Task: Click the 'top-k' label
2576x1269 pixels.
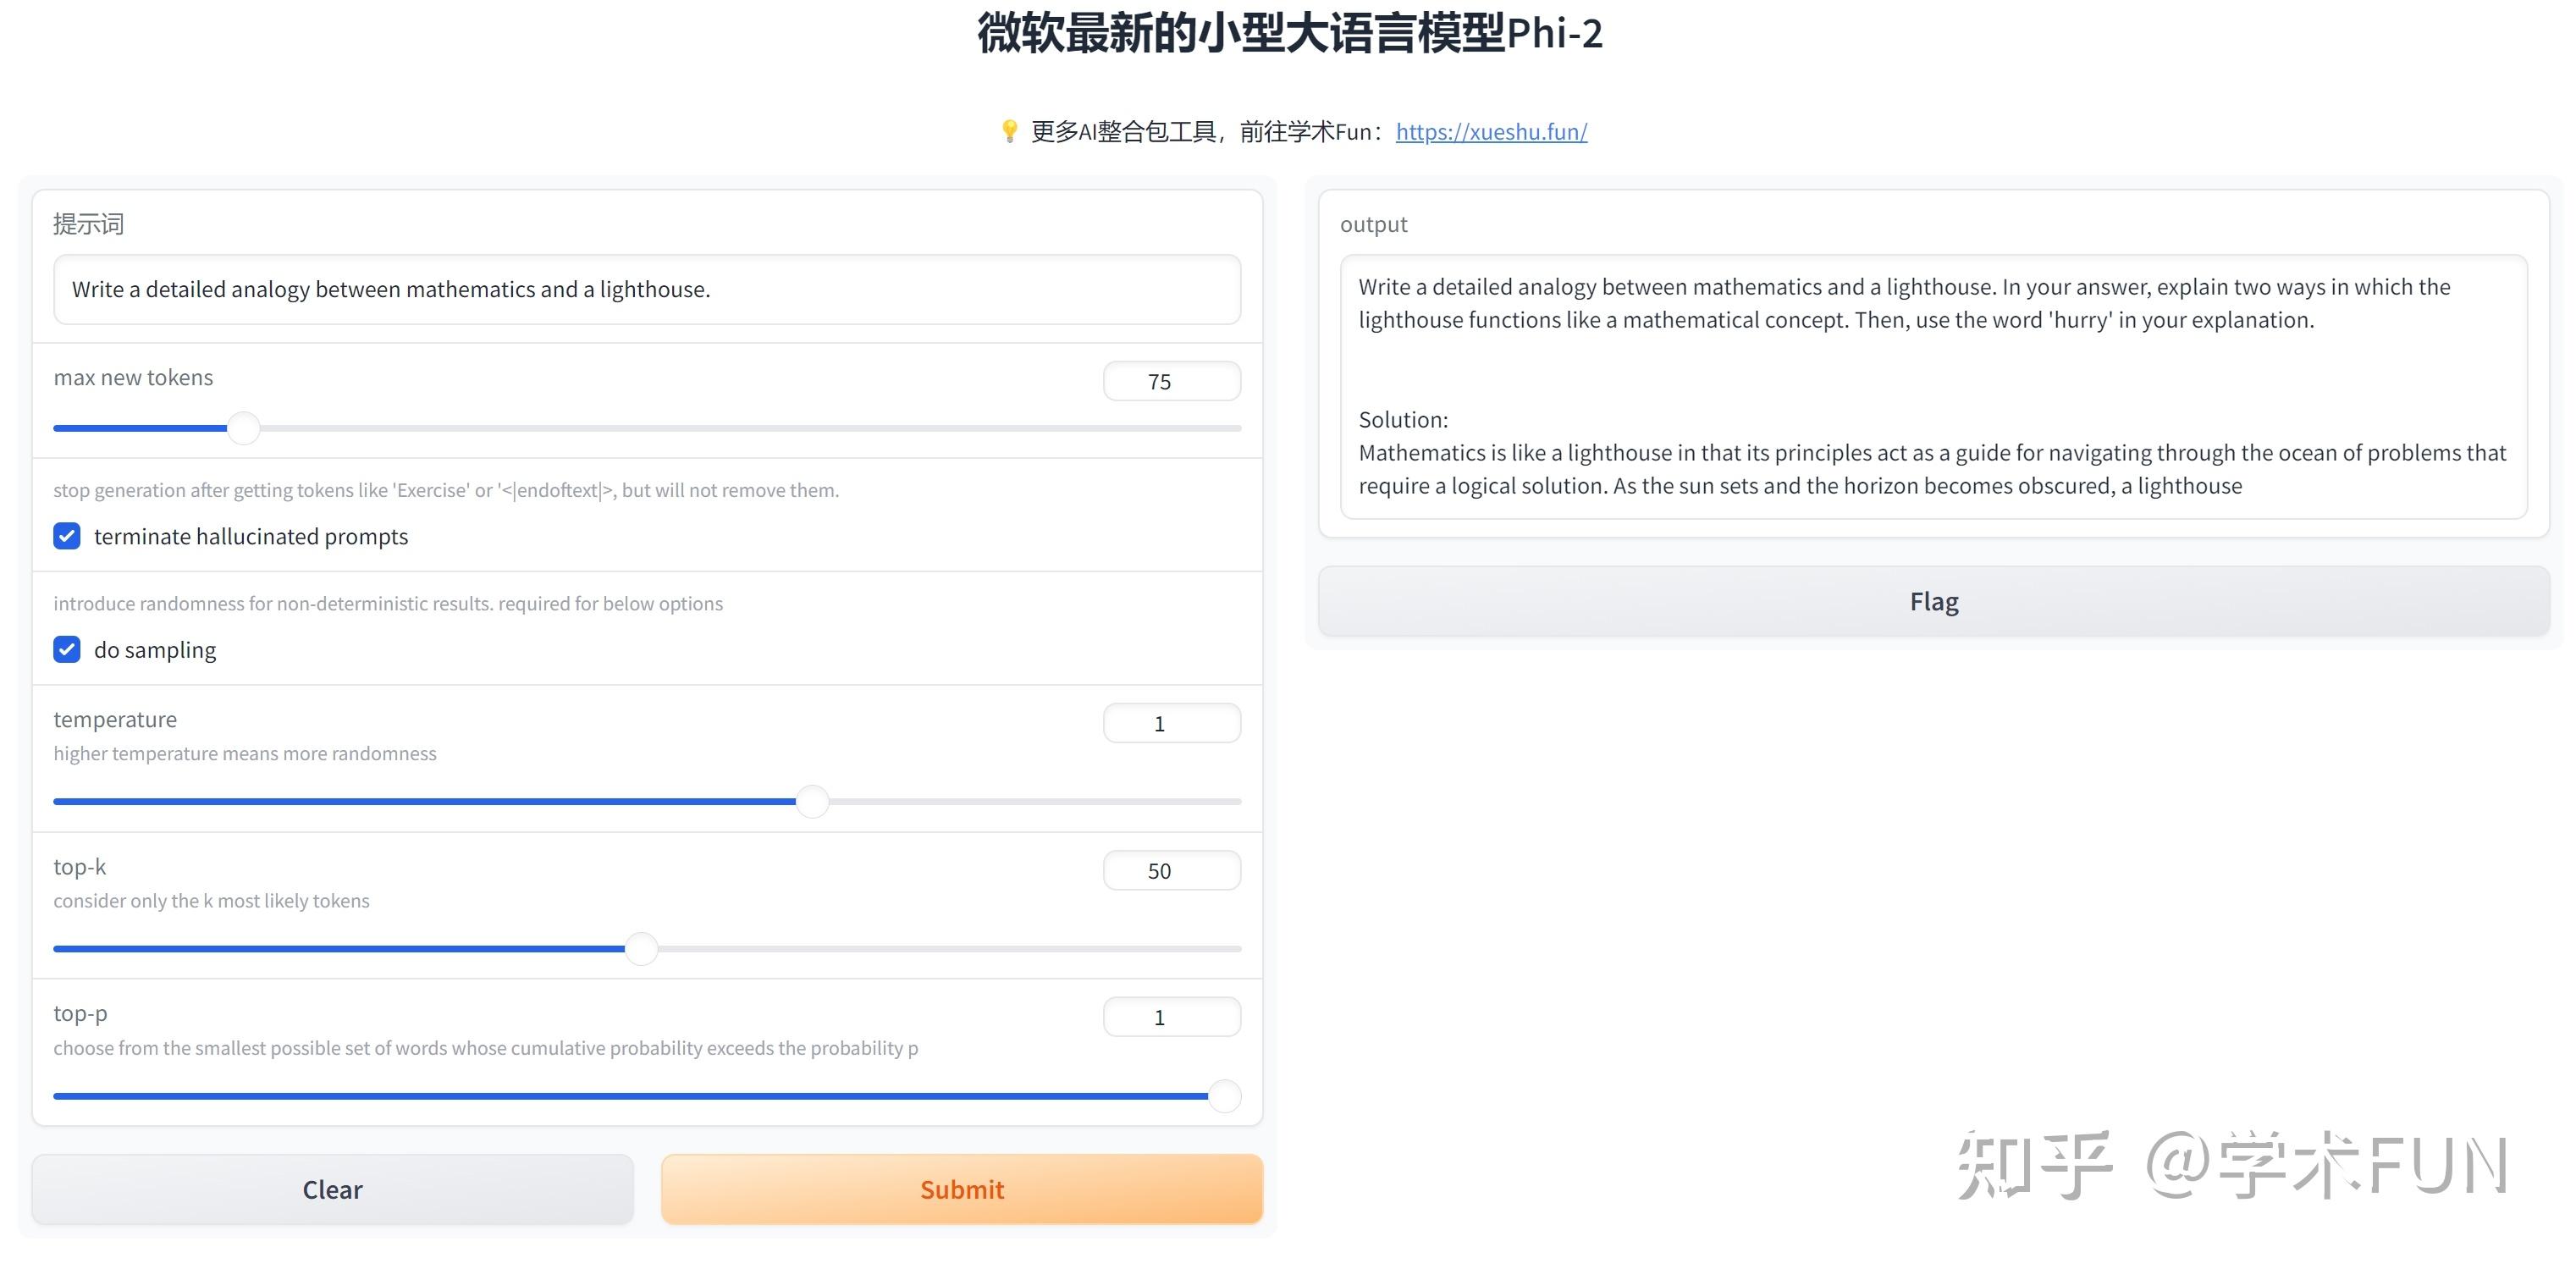Action: (x=79, y=866)
